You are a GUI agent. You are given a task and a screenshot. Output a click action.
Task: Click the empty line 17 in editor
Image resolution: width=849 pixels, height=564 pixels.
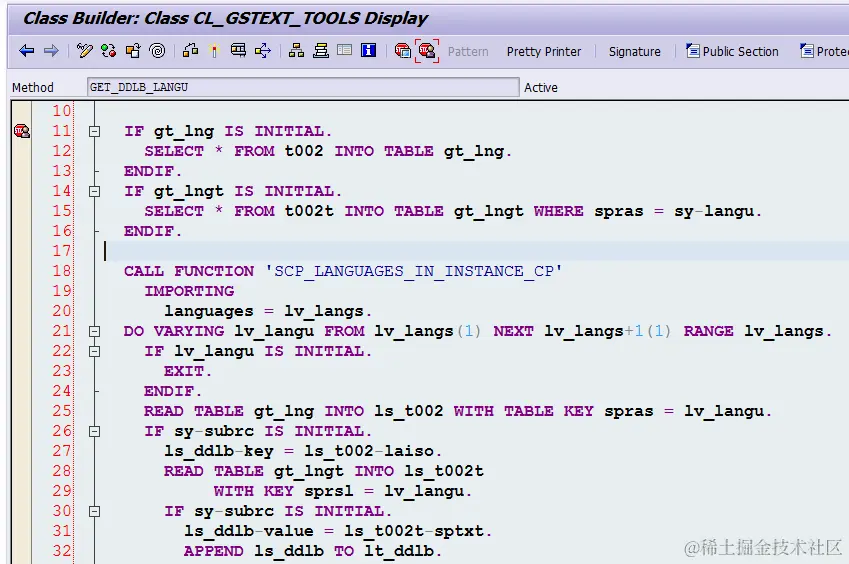(476, 251)
